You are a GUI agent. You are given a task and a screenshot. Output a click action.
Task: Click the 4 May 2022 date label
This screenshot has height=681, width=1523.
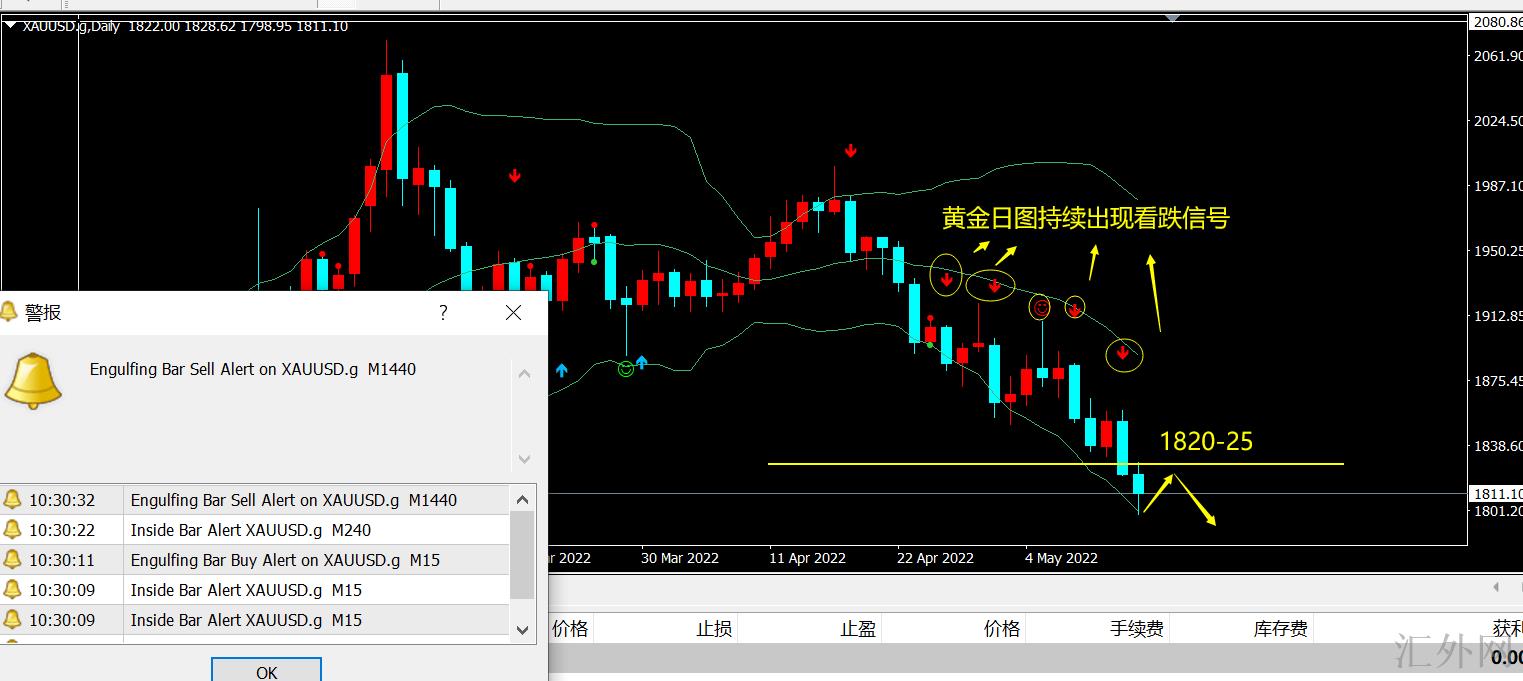pyautogui.click(x=1062, y=558)
